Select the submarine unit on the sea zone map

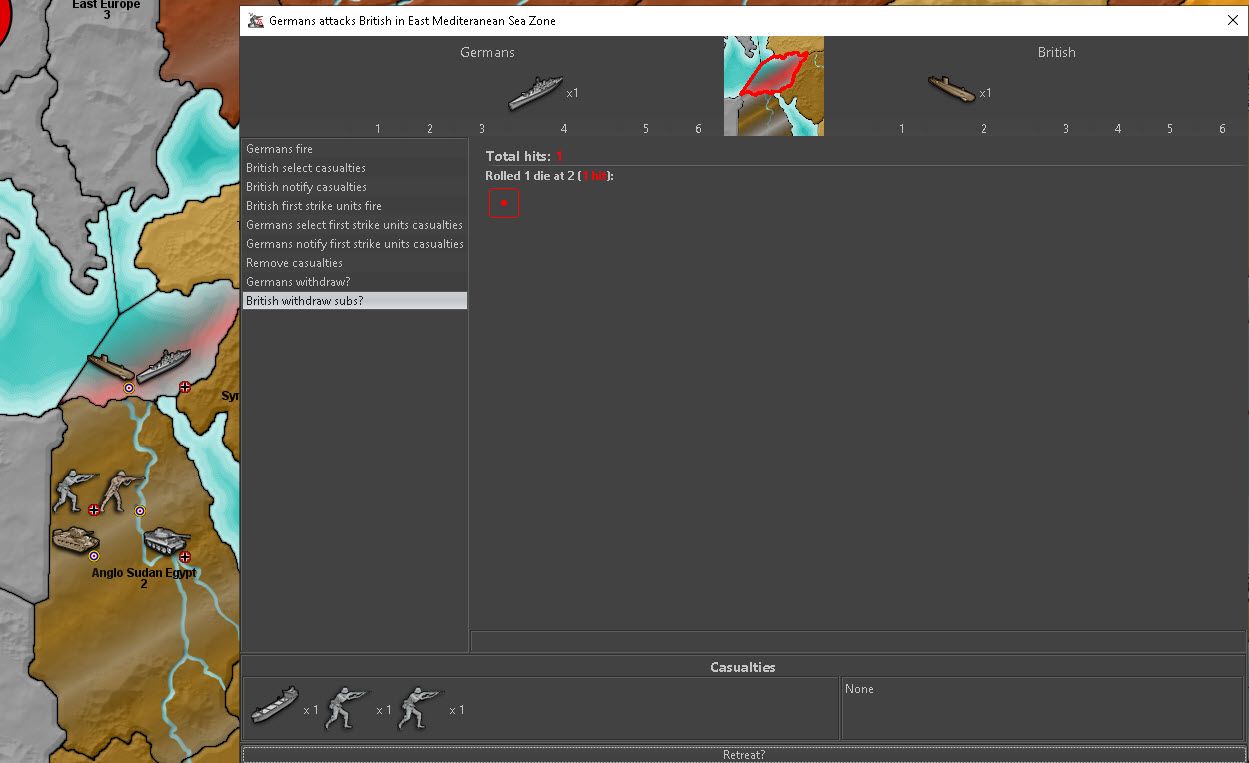(x=110, y=366)
